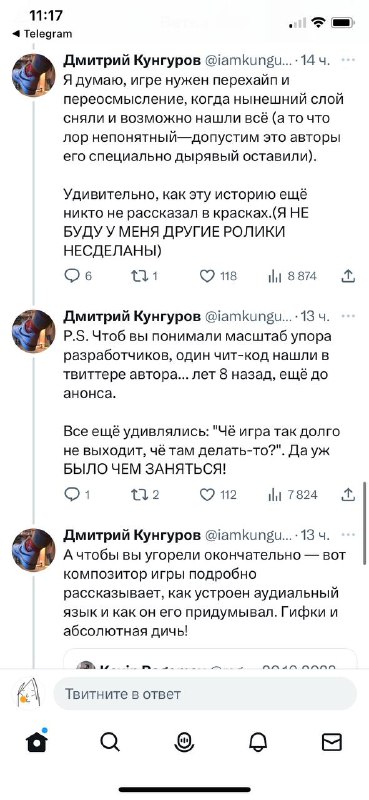Image resolution: width=369 pixels, height=800 pixels.
Task: Open more options on third tweet
Action: tap(348, 535)
